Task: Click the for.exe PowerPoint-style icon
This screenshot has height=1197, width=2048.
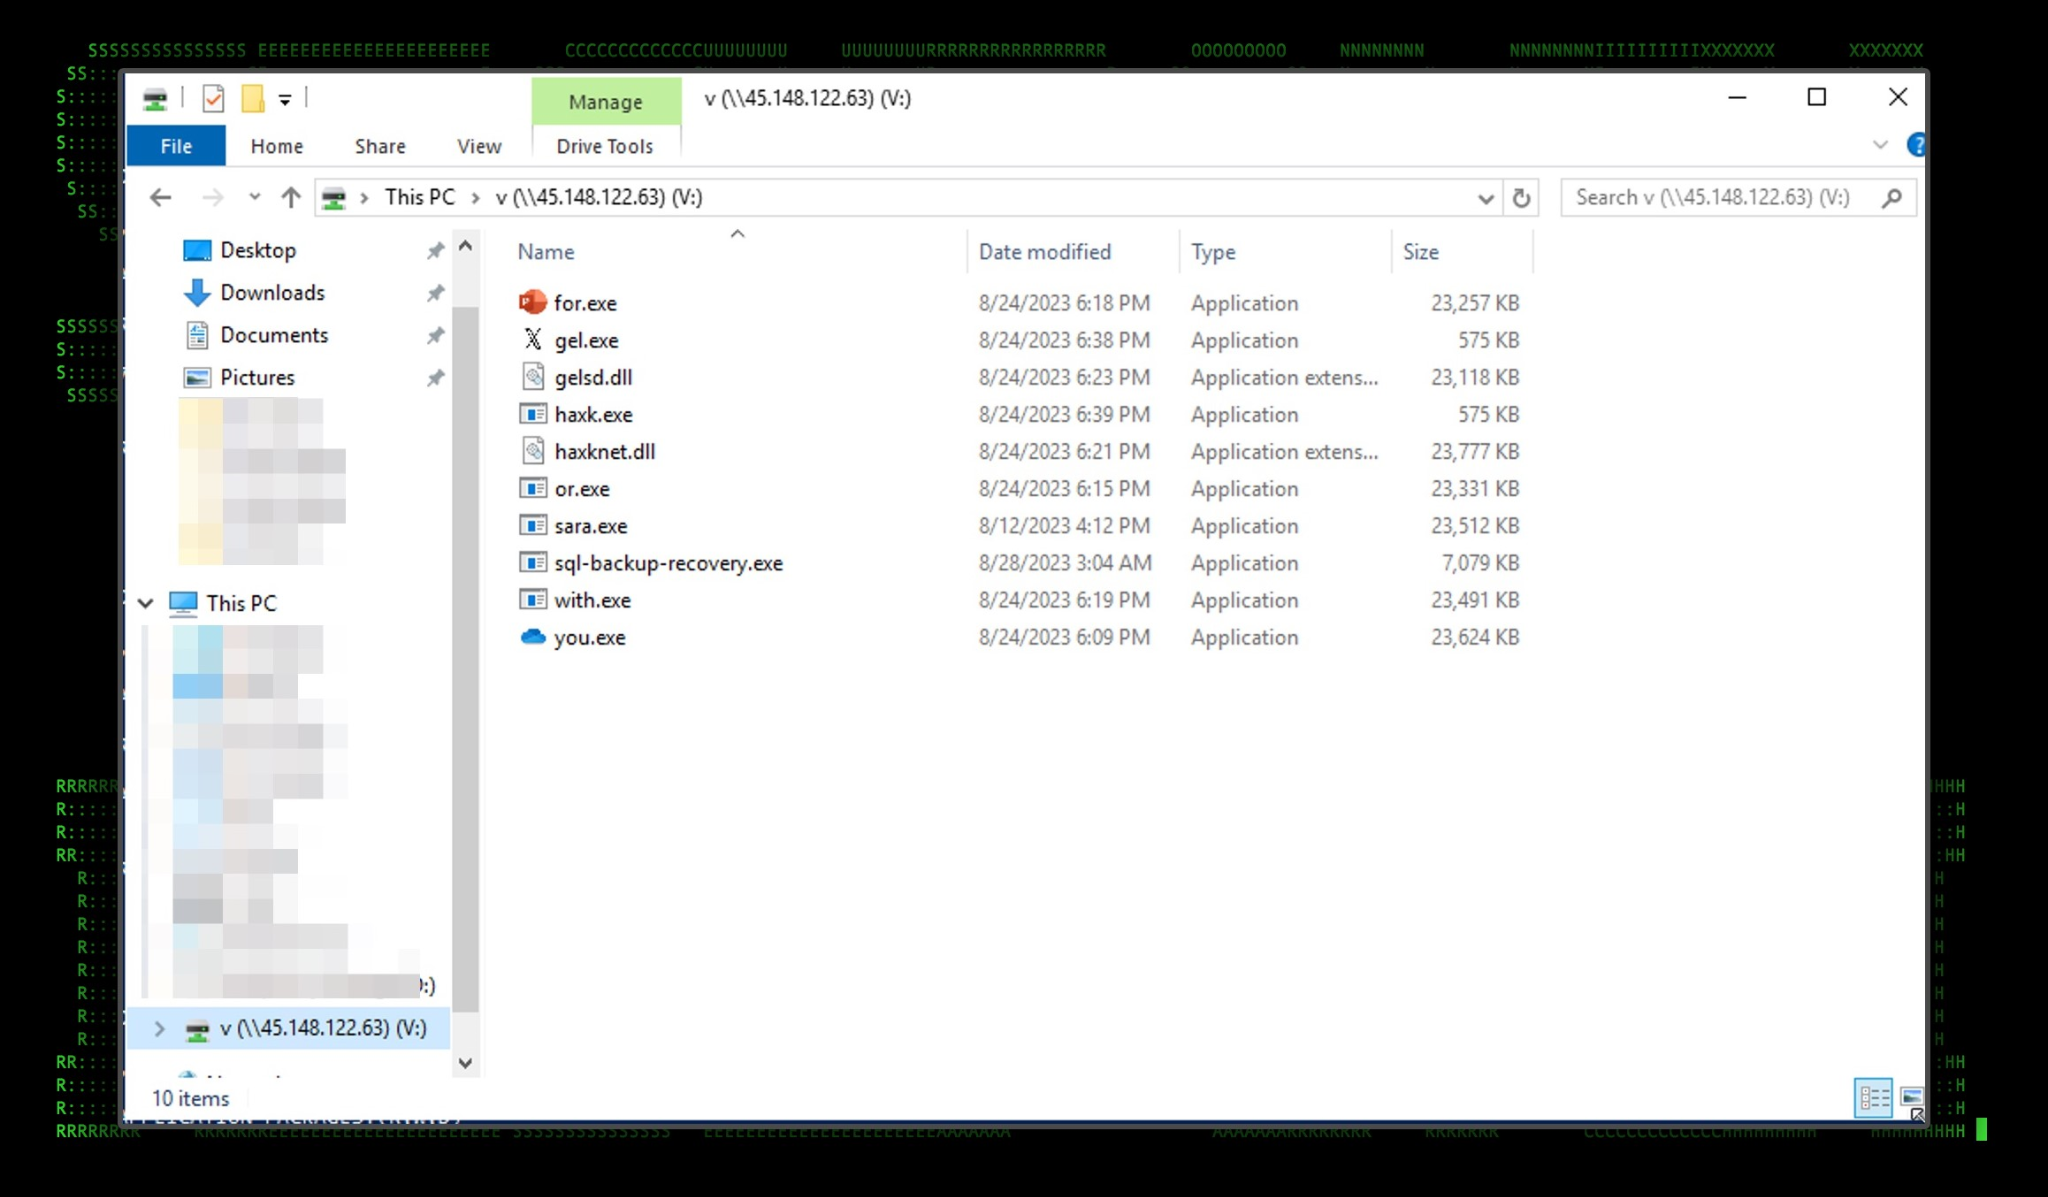Action: click(533, 302)
